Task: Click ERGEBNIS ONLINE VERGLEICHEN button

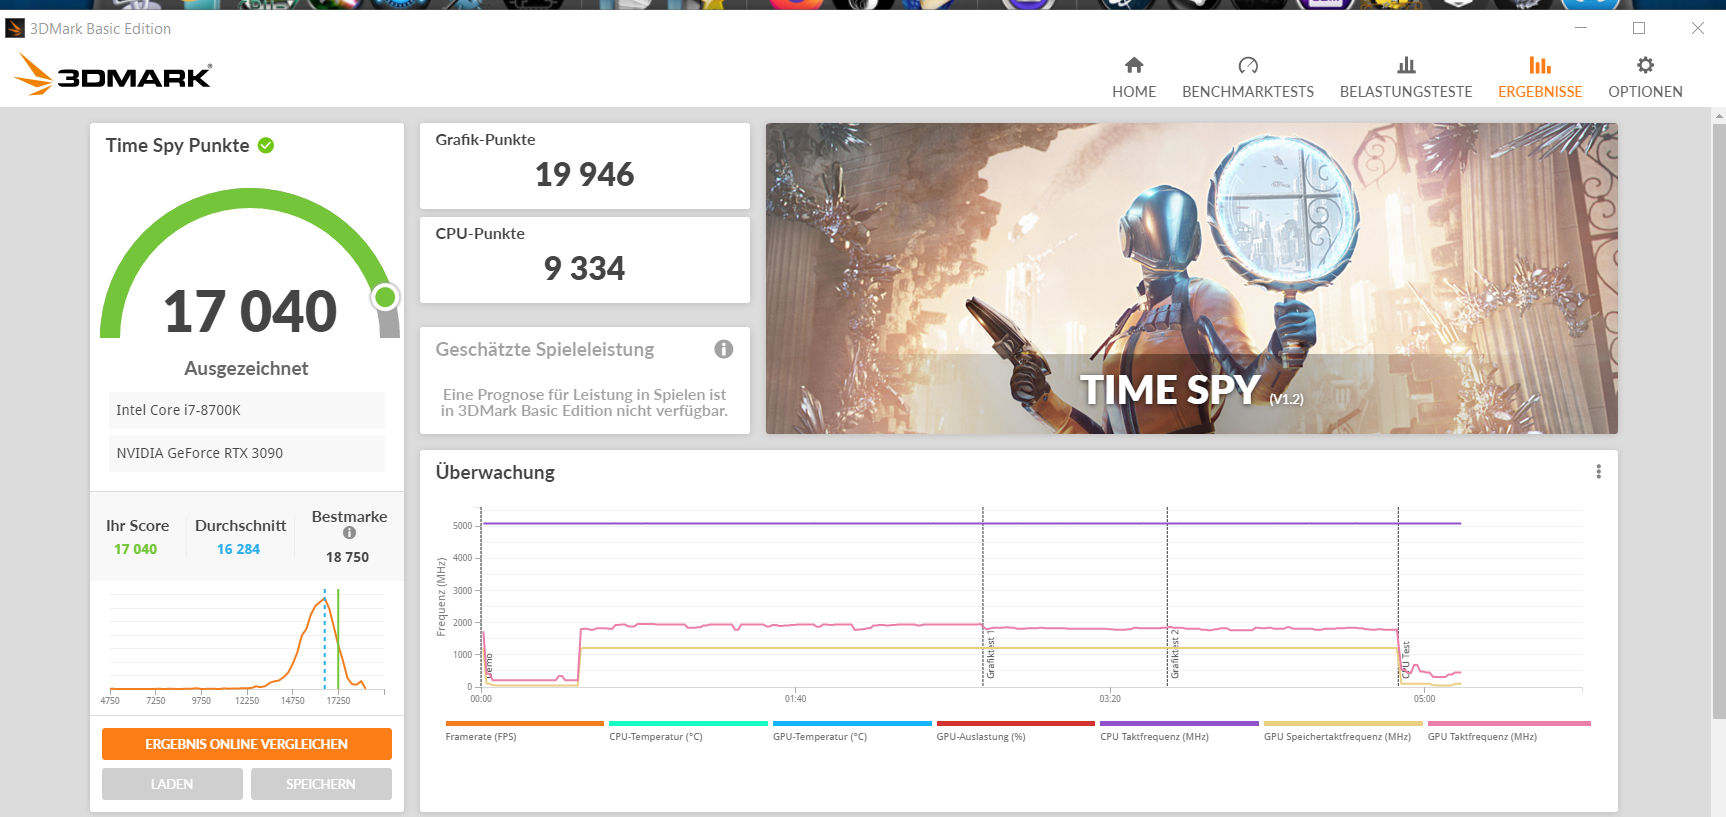Action: pyautogui.click(x=246, y=744)
